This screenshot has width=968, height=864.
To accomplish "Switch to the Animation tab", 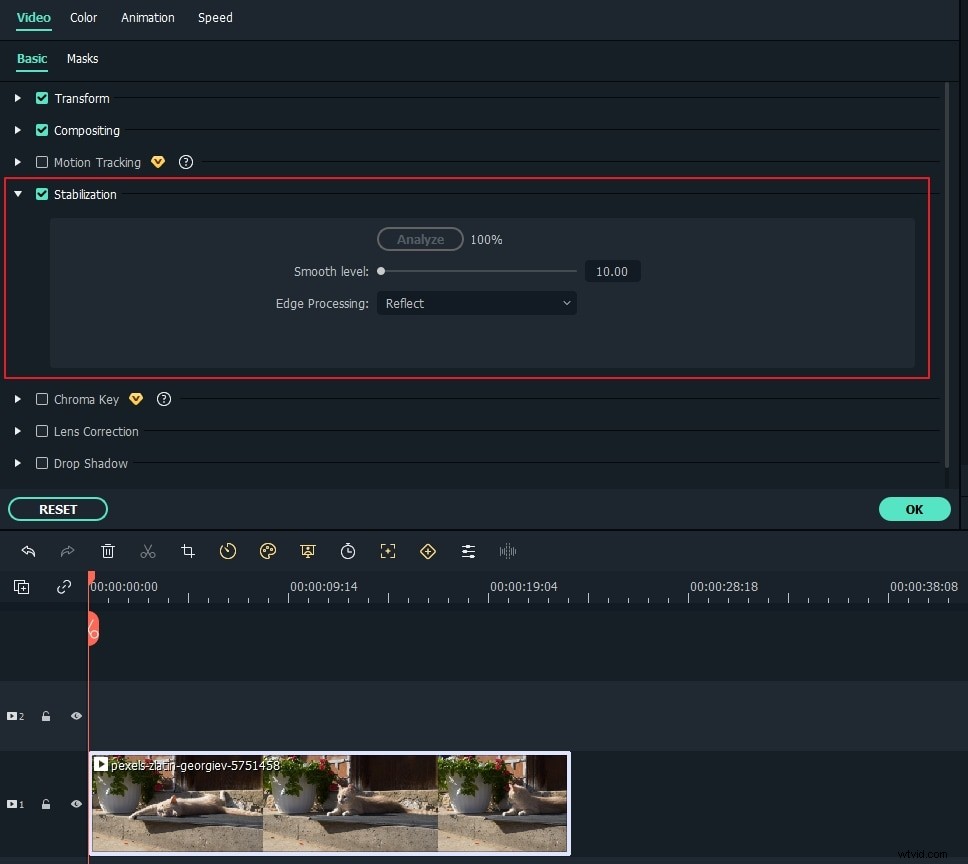I will 148,17.
